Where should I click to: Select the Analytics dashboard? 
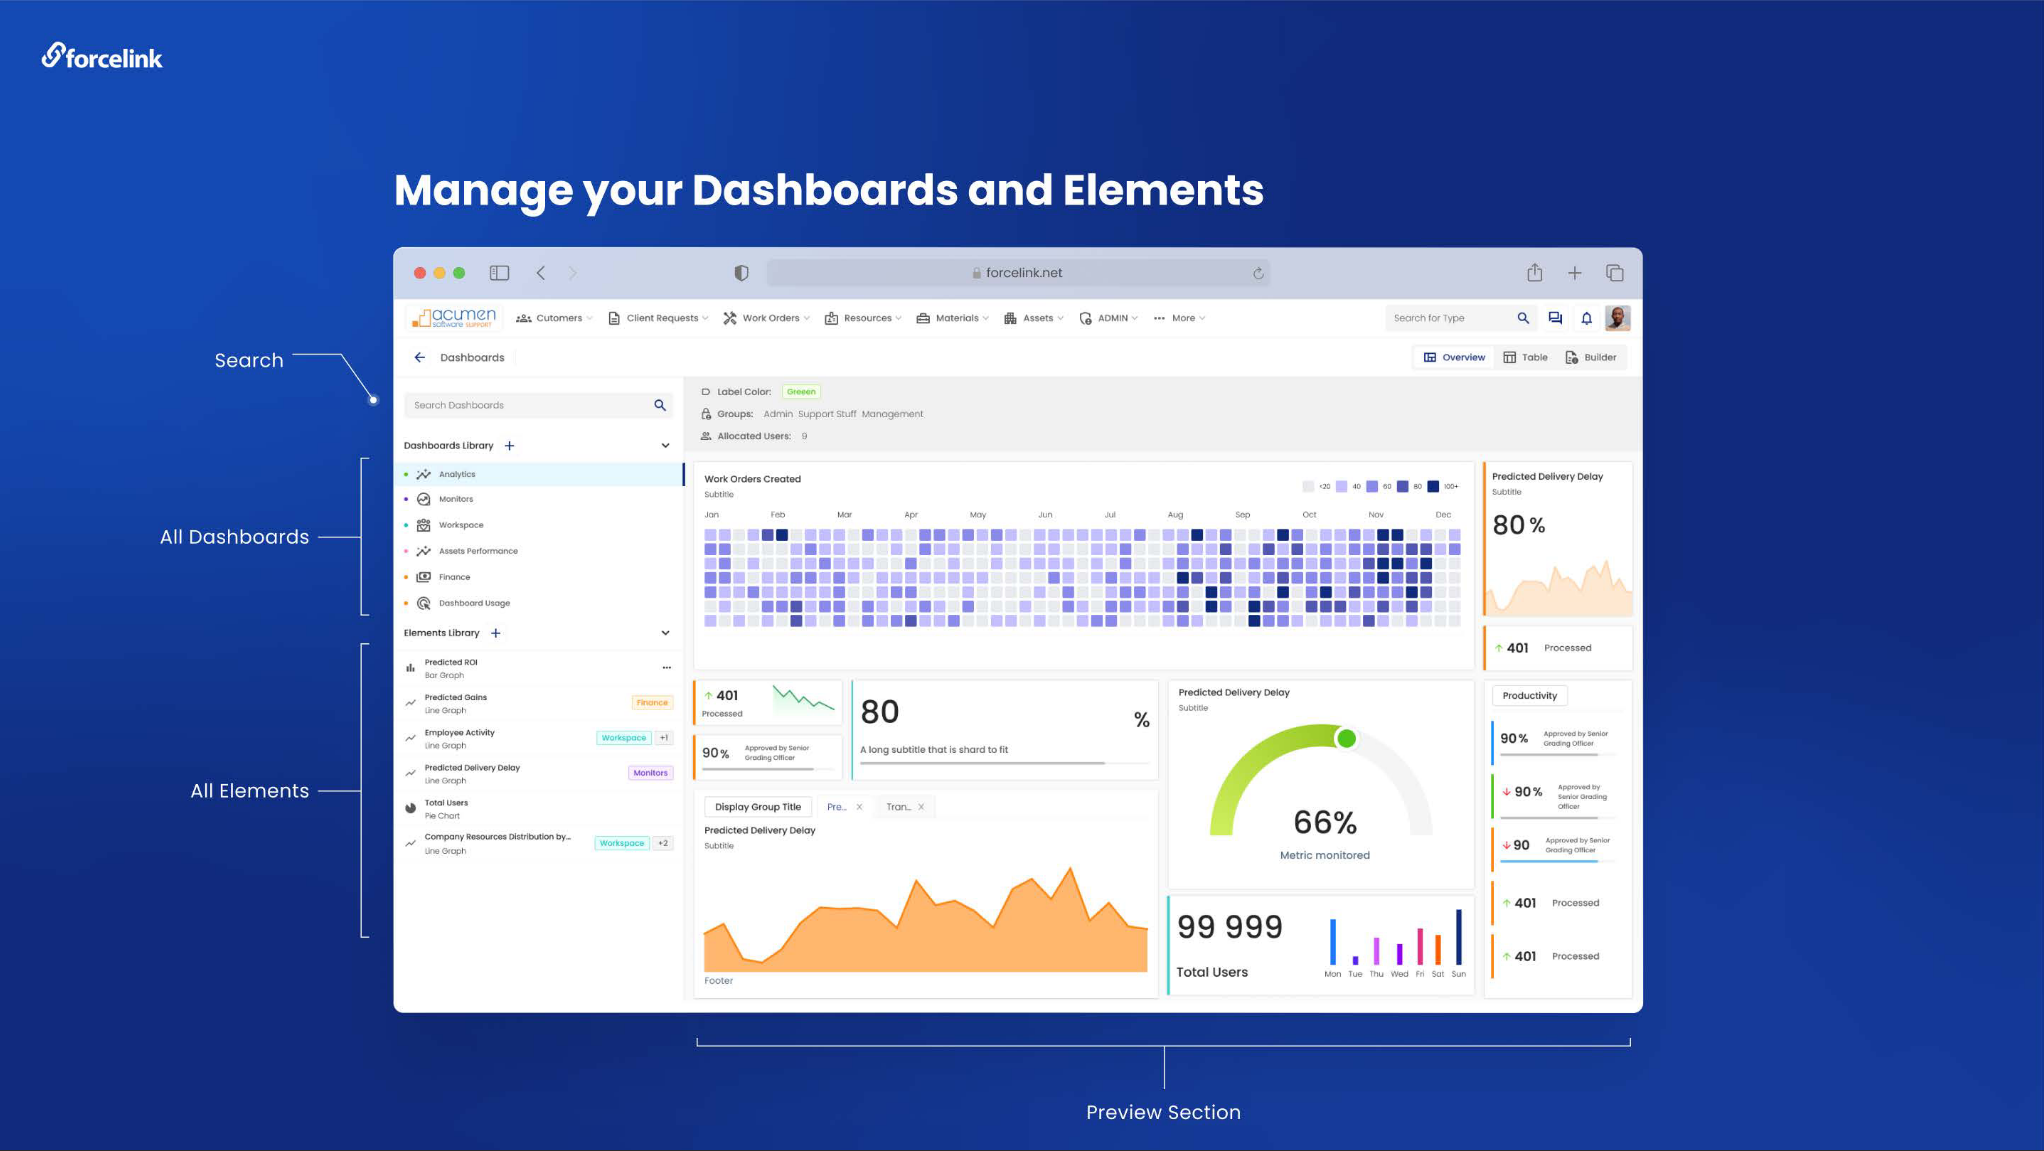(x=457, y=473)
